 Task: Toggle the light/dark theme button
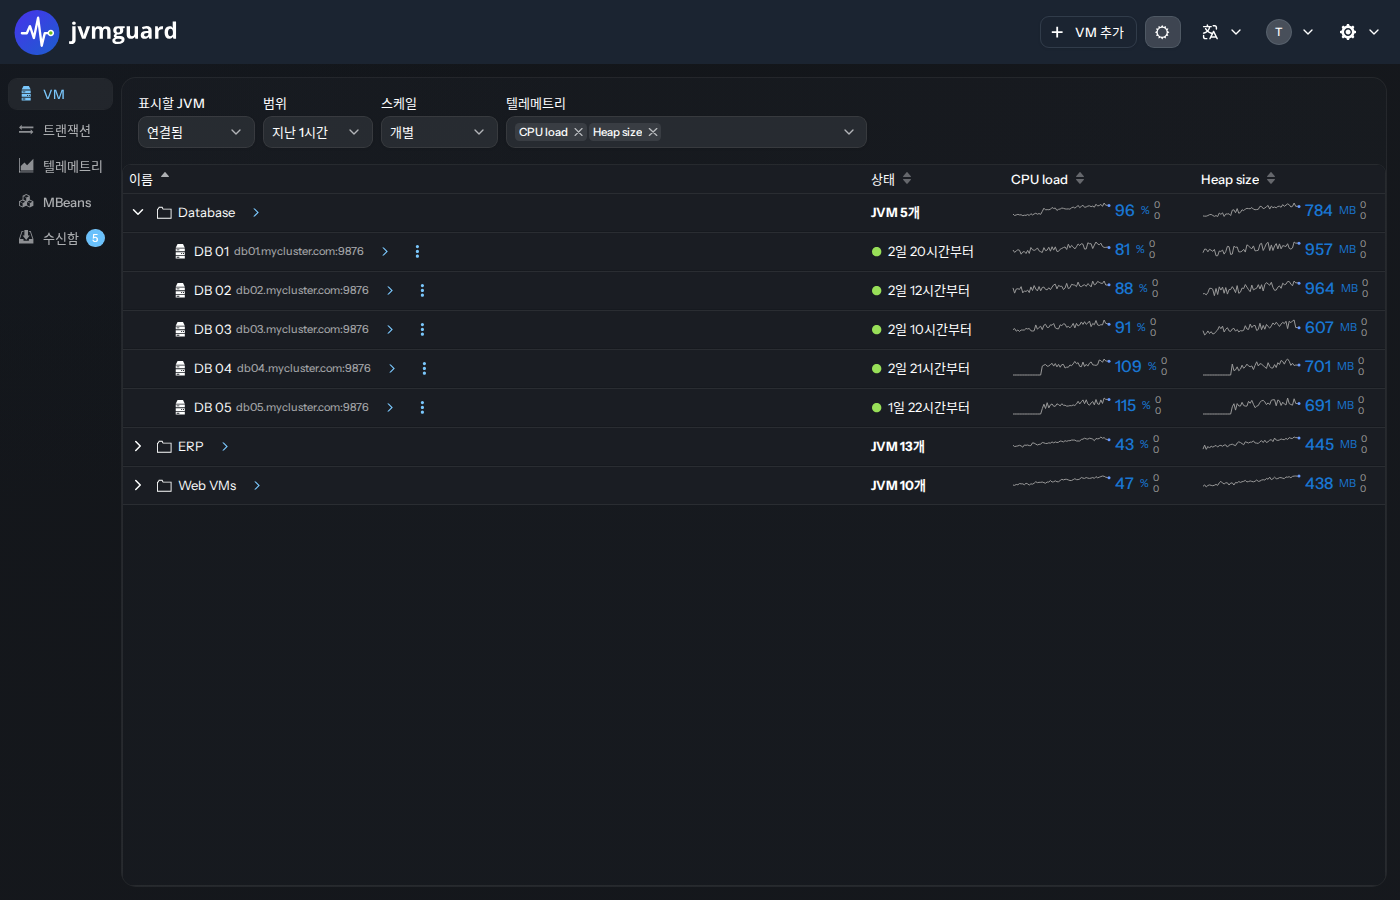click(1162, 32)
